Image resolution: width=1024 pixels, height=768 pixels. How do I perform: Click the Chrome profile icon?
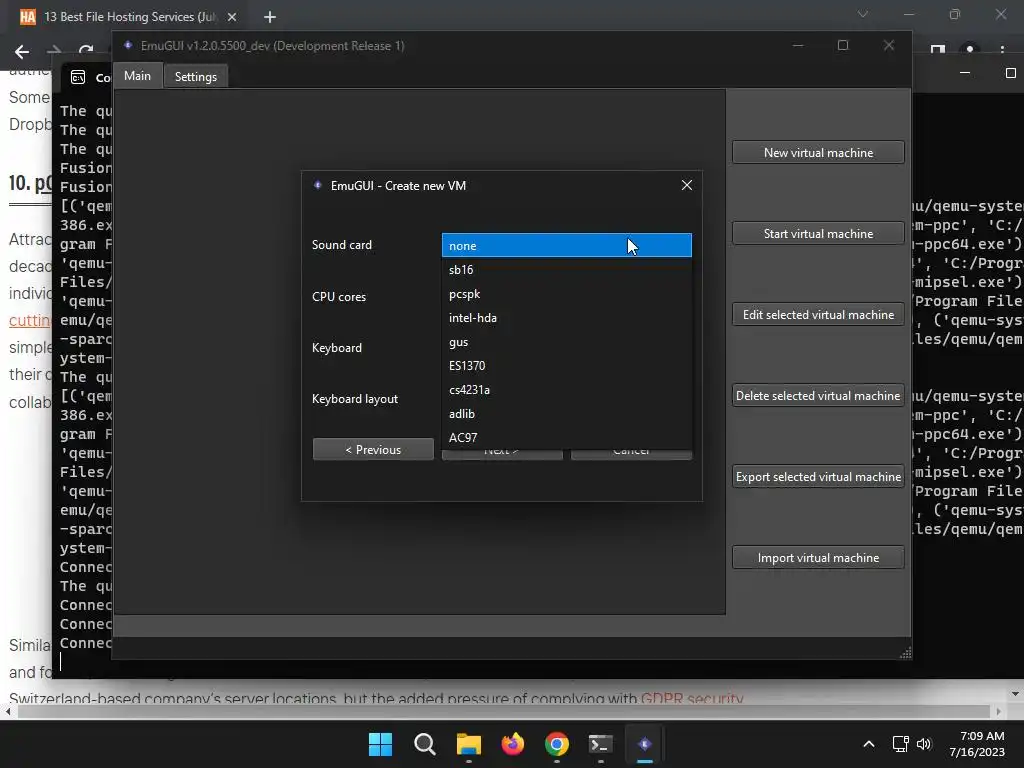(970, 50)
